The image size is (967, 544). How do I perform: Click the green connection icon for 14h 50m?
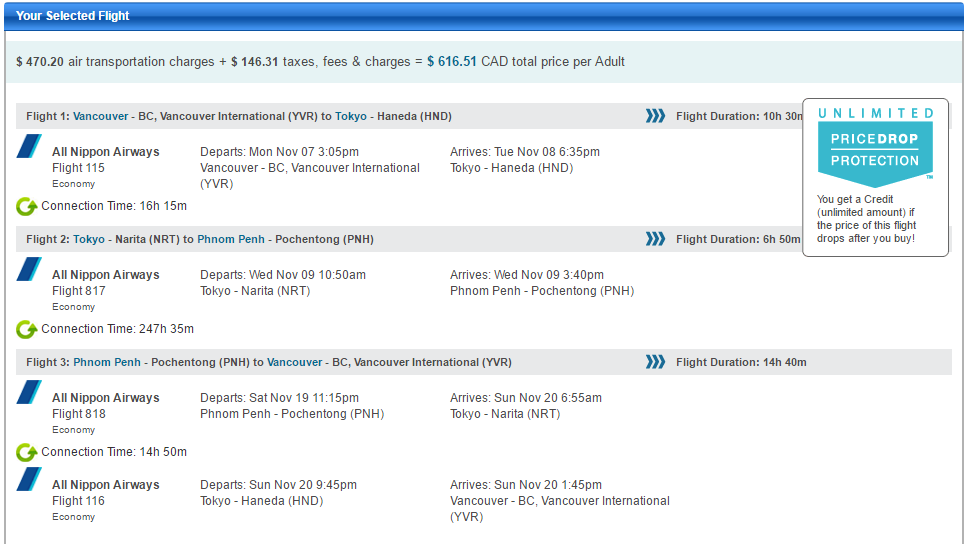pos(26,453)
